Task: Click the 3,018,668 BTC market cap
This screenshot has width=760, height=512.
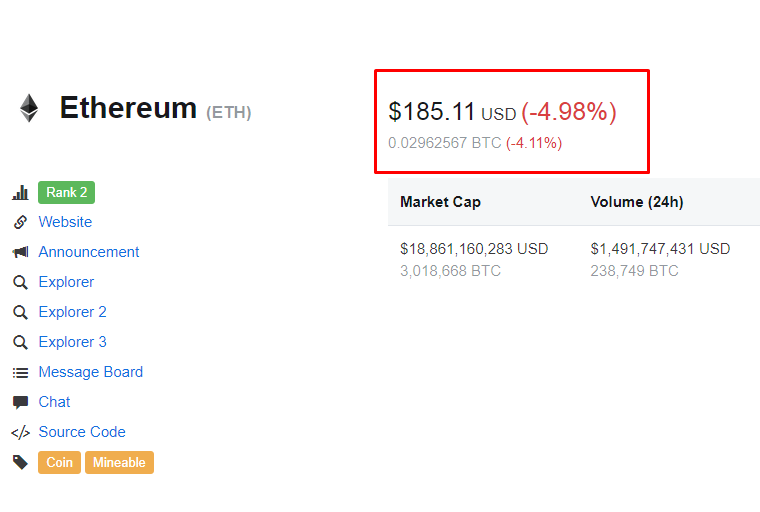Action: 450,271
